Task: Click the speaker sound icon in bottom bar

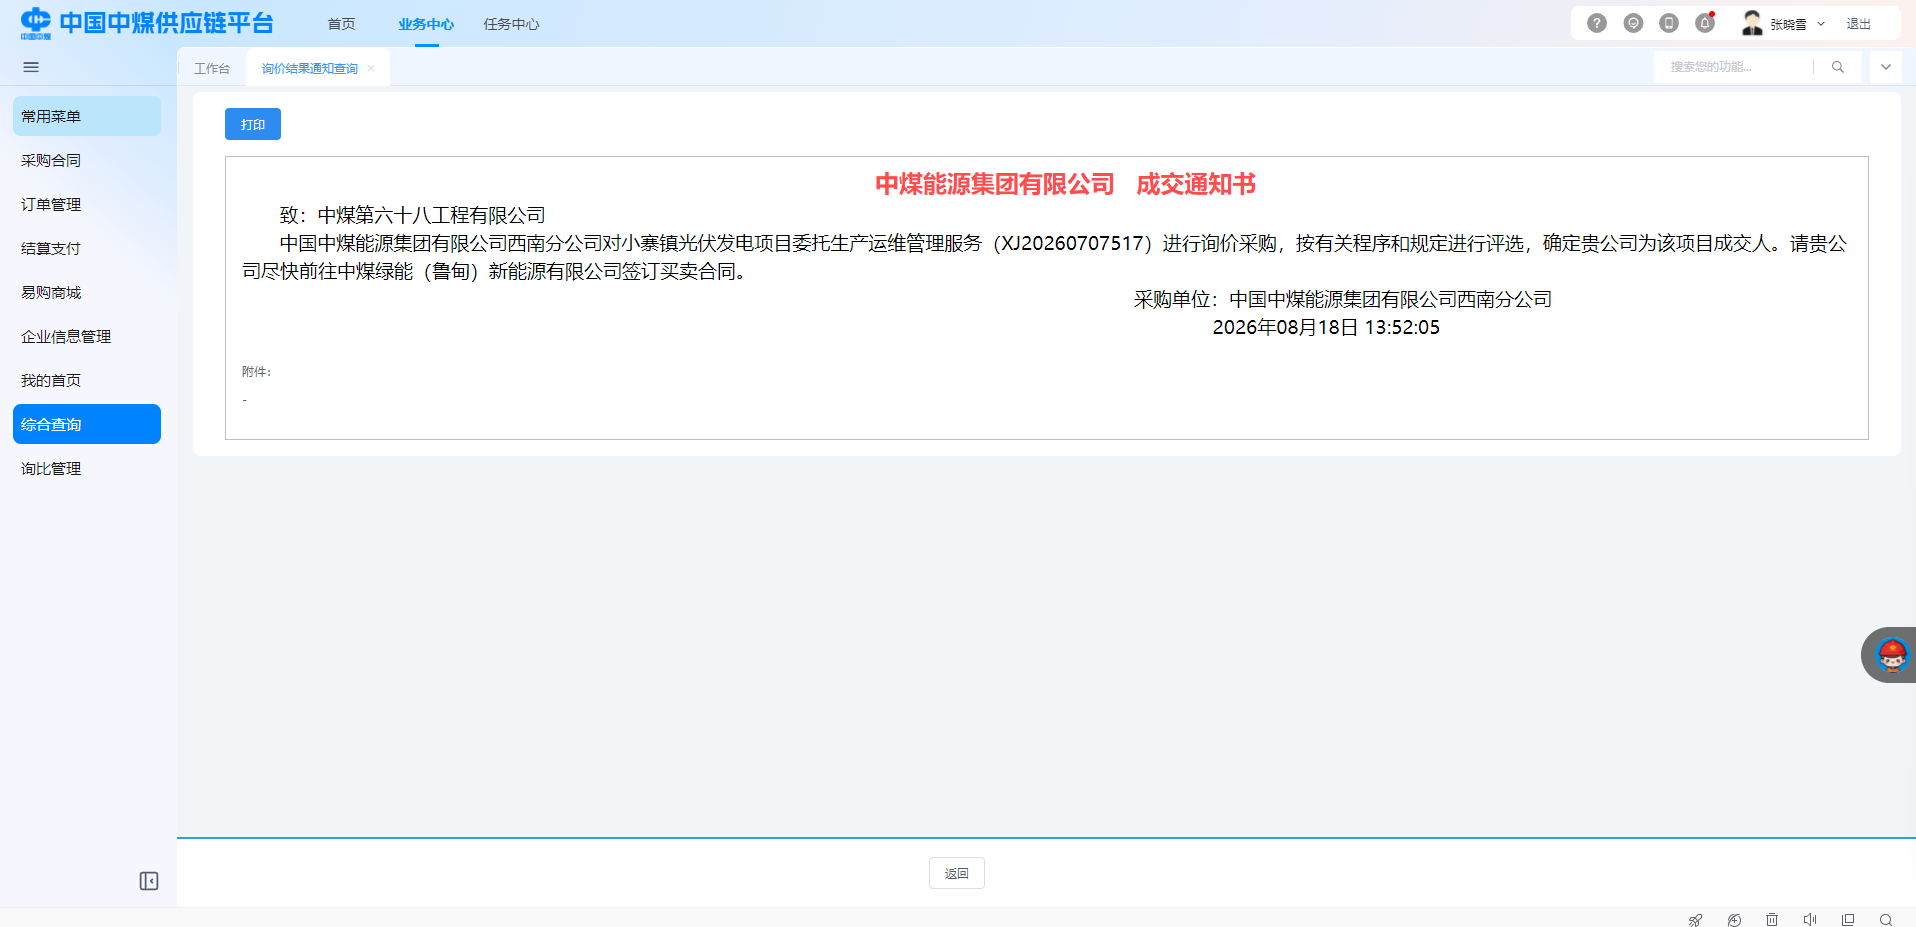Action: 1810,920
